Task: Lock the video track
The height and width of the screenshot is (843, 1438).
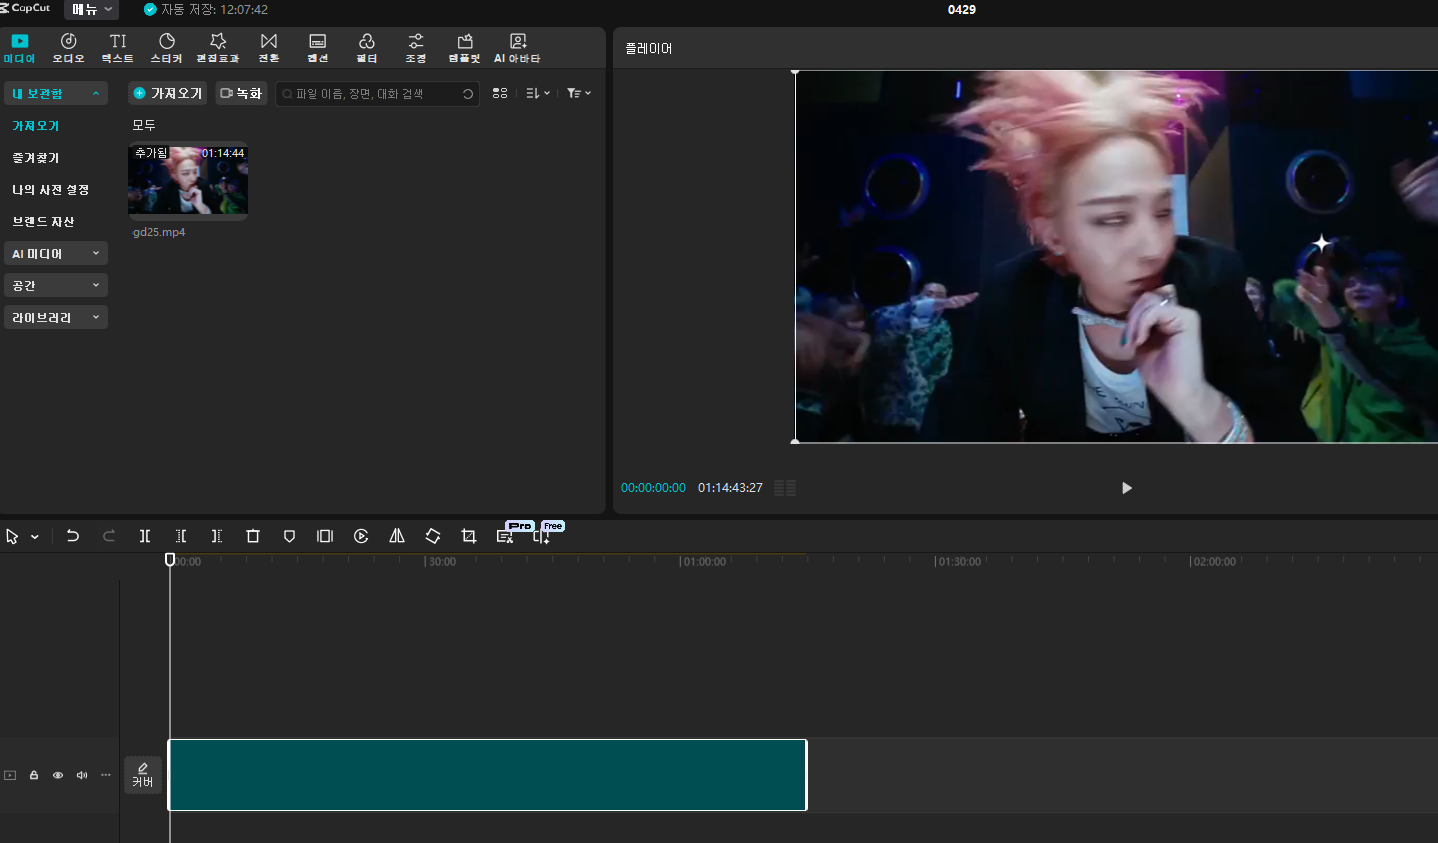Action: click(34, 775)
